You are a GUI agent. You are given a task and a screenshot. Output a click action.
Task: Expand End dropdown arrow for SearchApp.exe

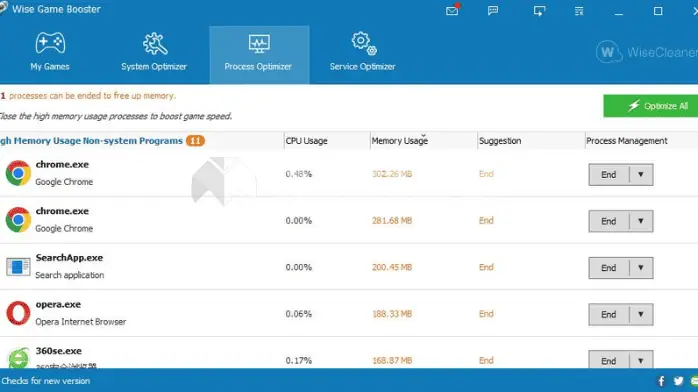click(641, 268)
